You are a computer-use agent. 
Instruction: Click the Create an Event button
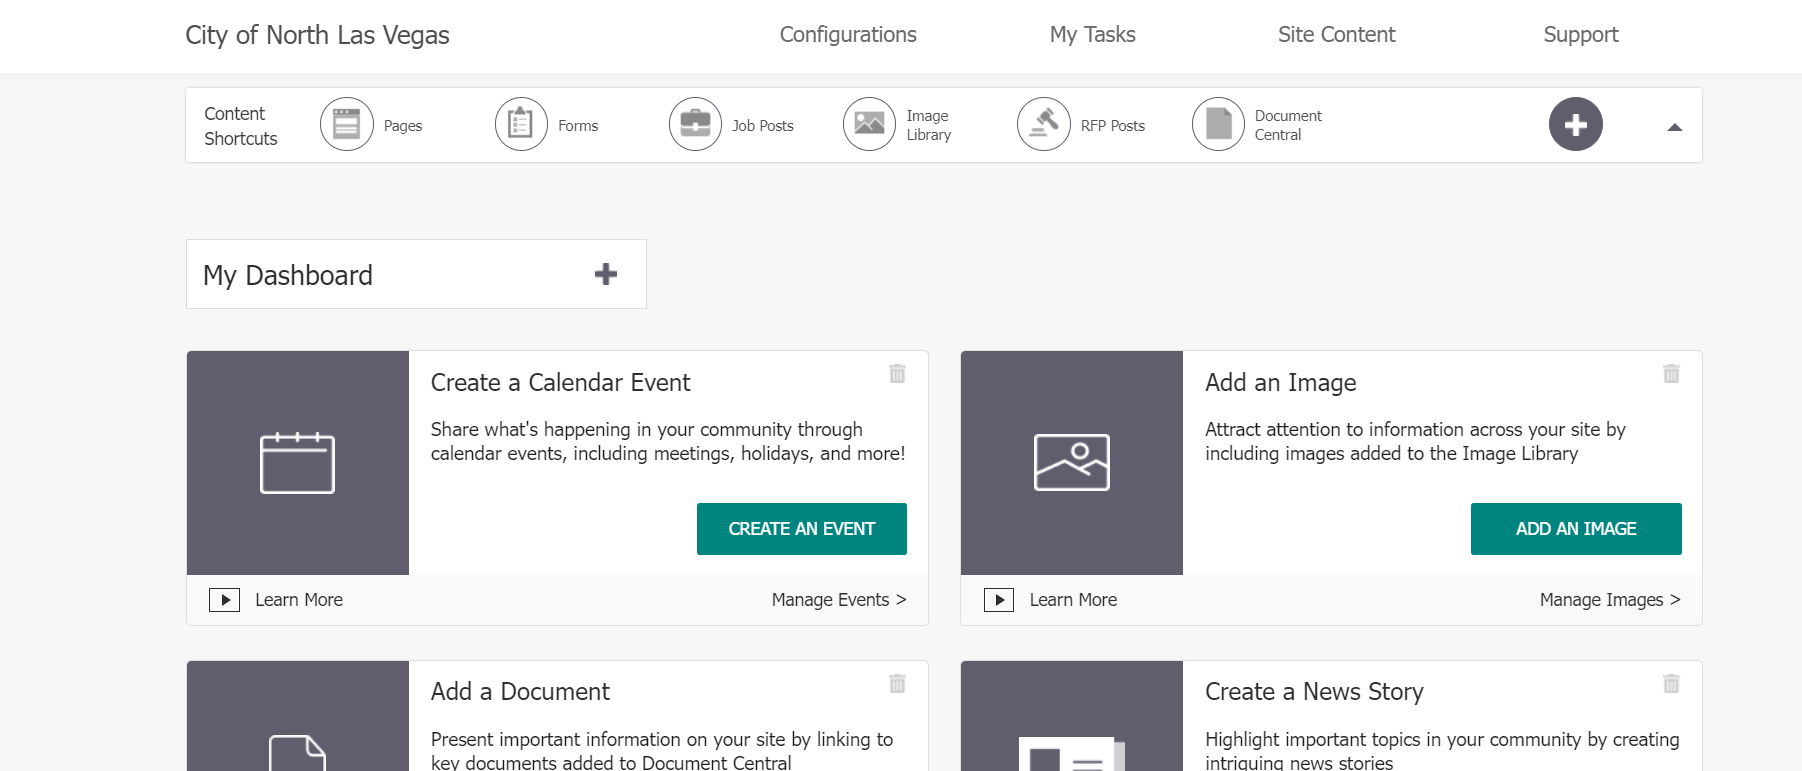(801, 529)
